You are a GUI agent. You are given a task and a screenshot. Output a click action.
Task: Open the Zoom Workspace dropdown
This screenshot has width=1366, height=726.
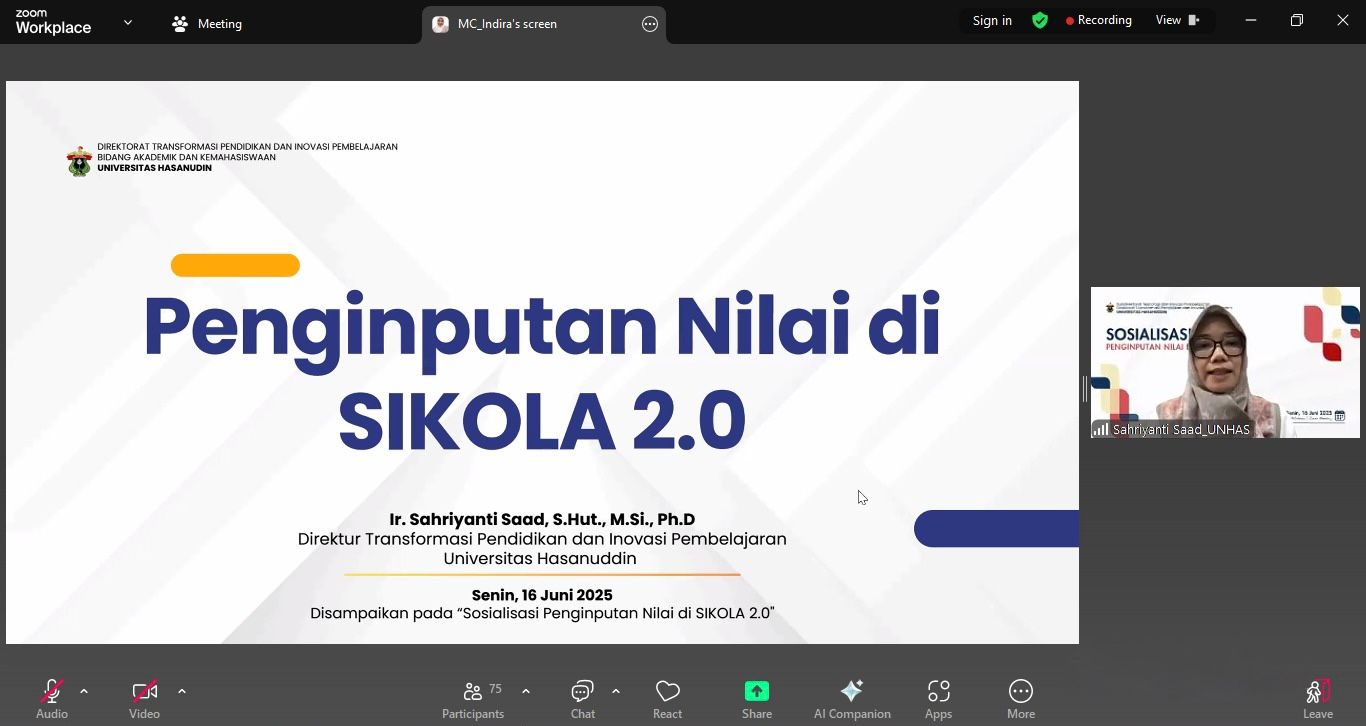(127, 20)
